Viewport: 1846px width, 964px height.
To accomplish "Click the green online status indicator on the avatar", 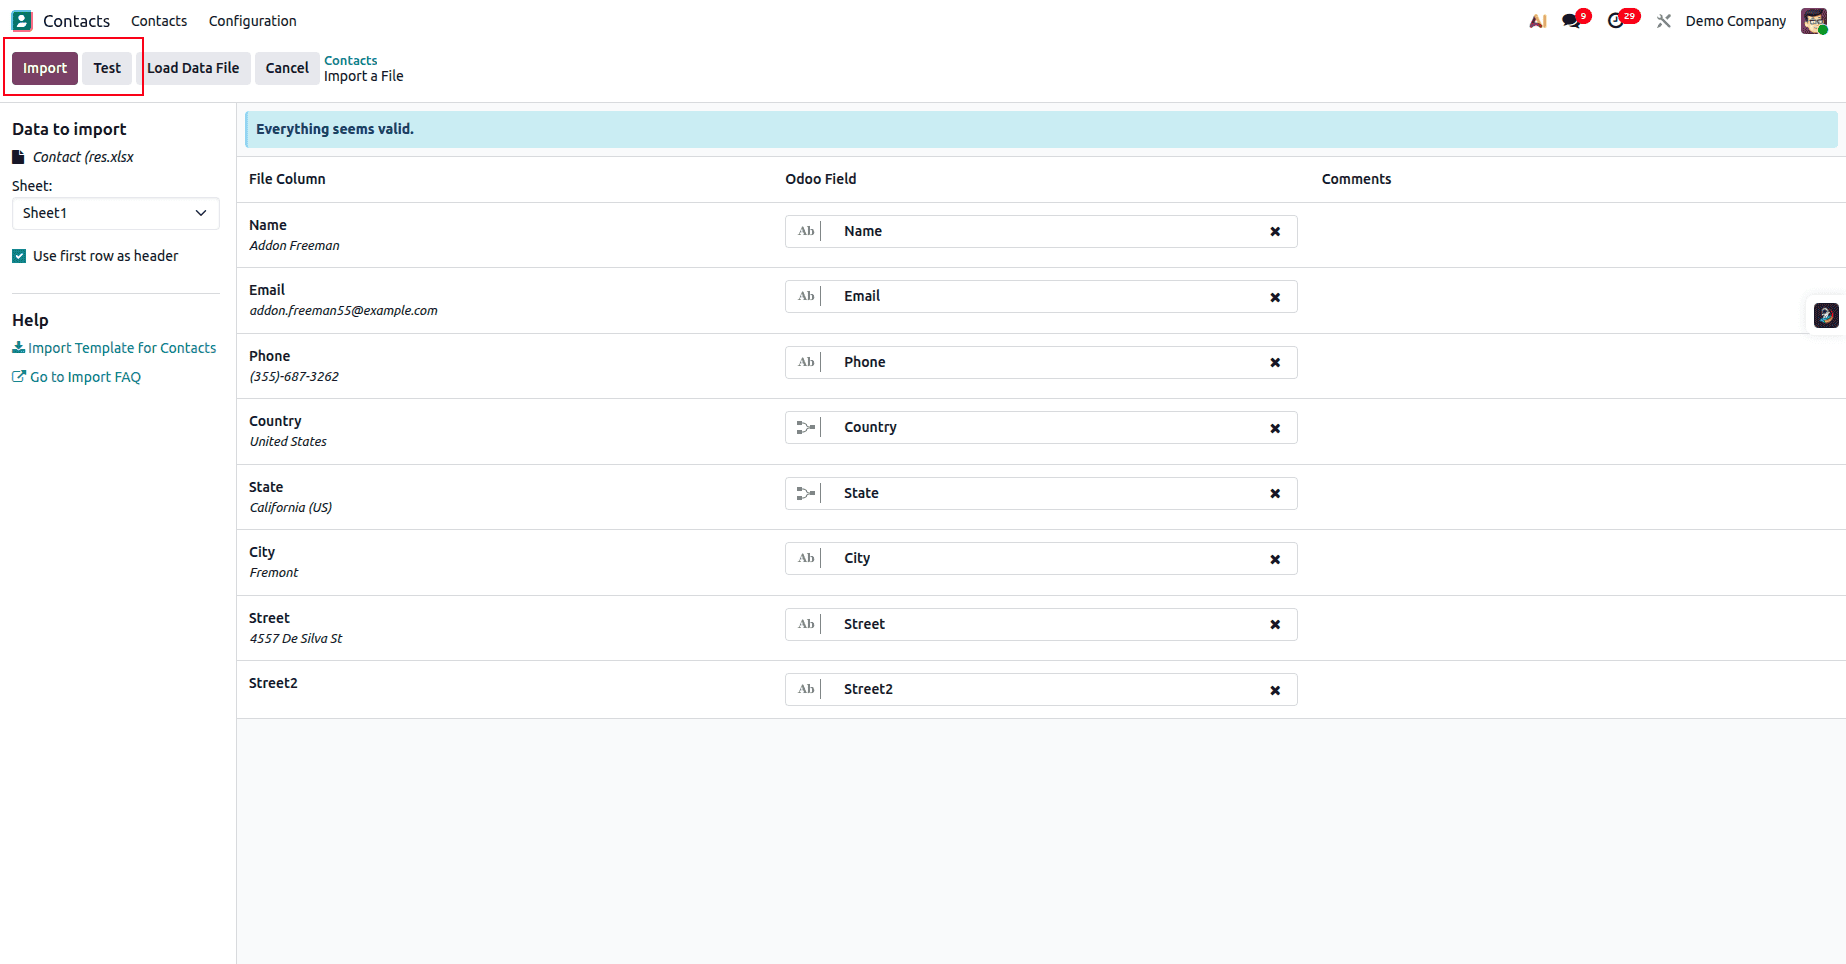I will [1825, 30].
